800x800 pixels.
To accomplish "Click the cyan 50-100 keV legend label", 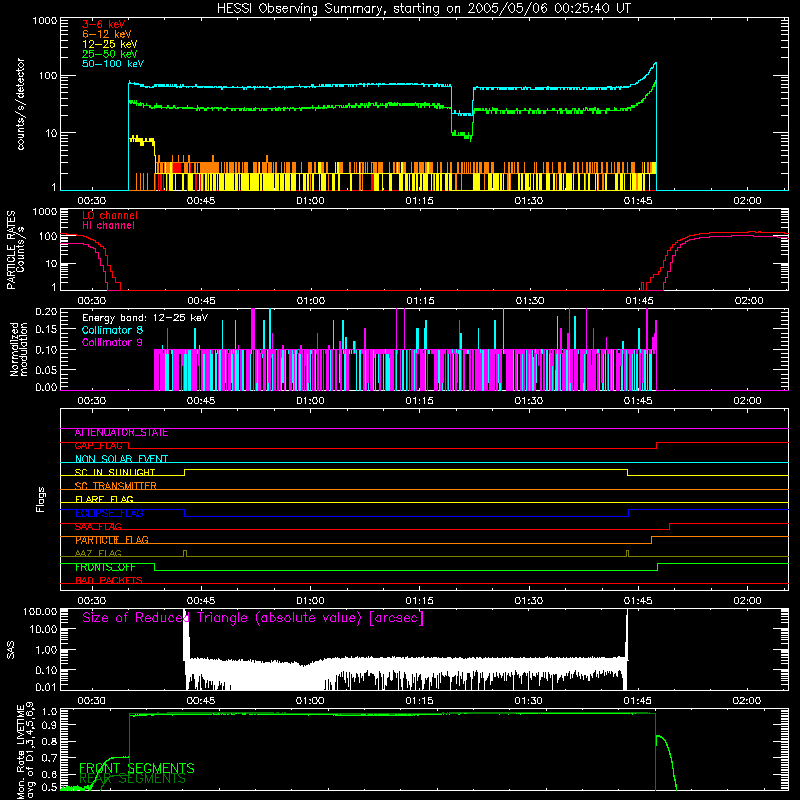I will click(113, 64).
